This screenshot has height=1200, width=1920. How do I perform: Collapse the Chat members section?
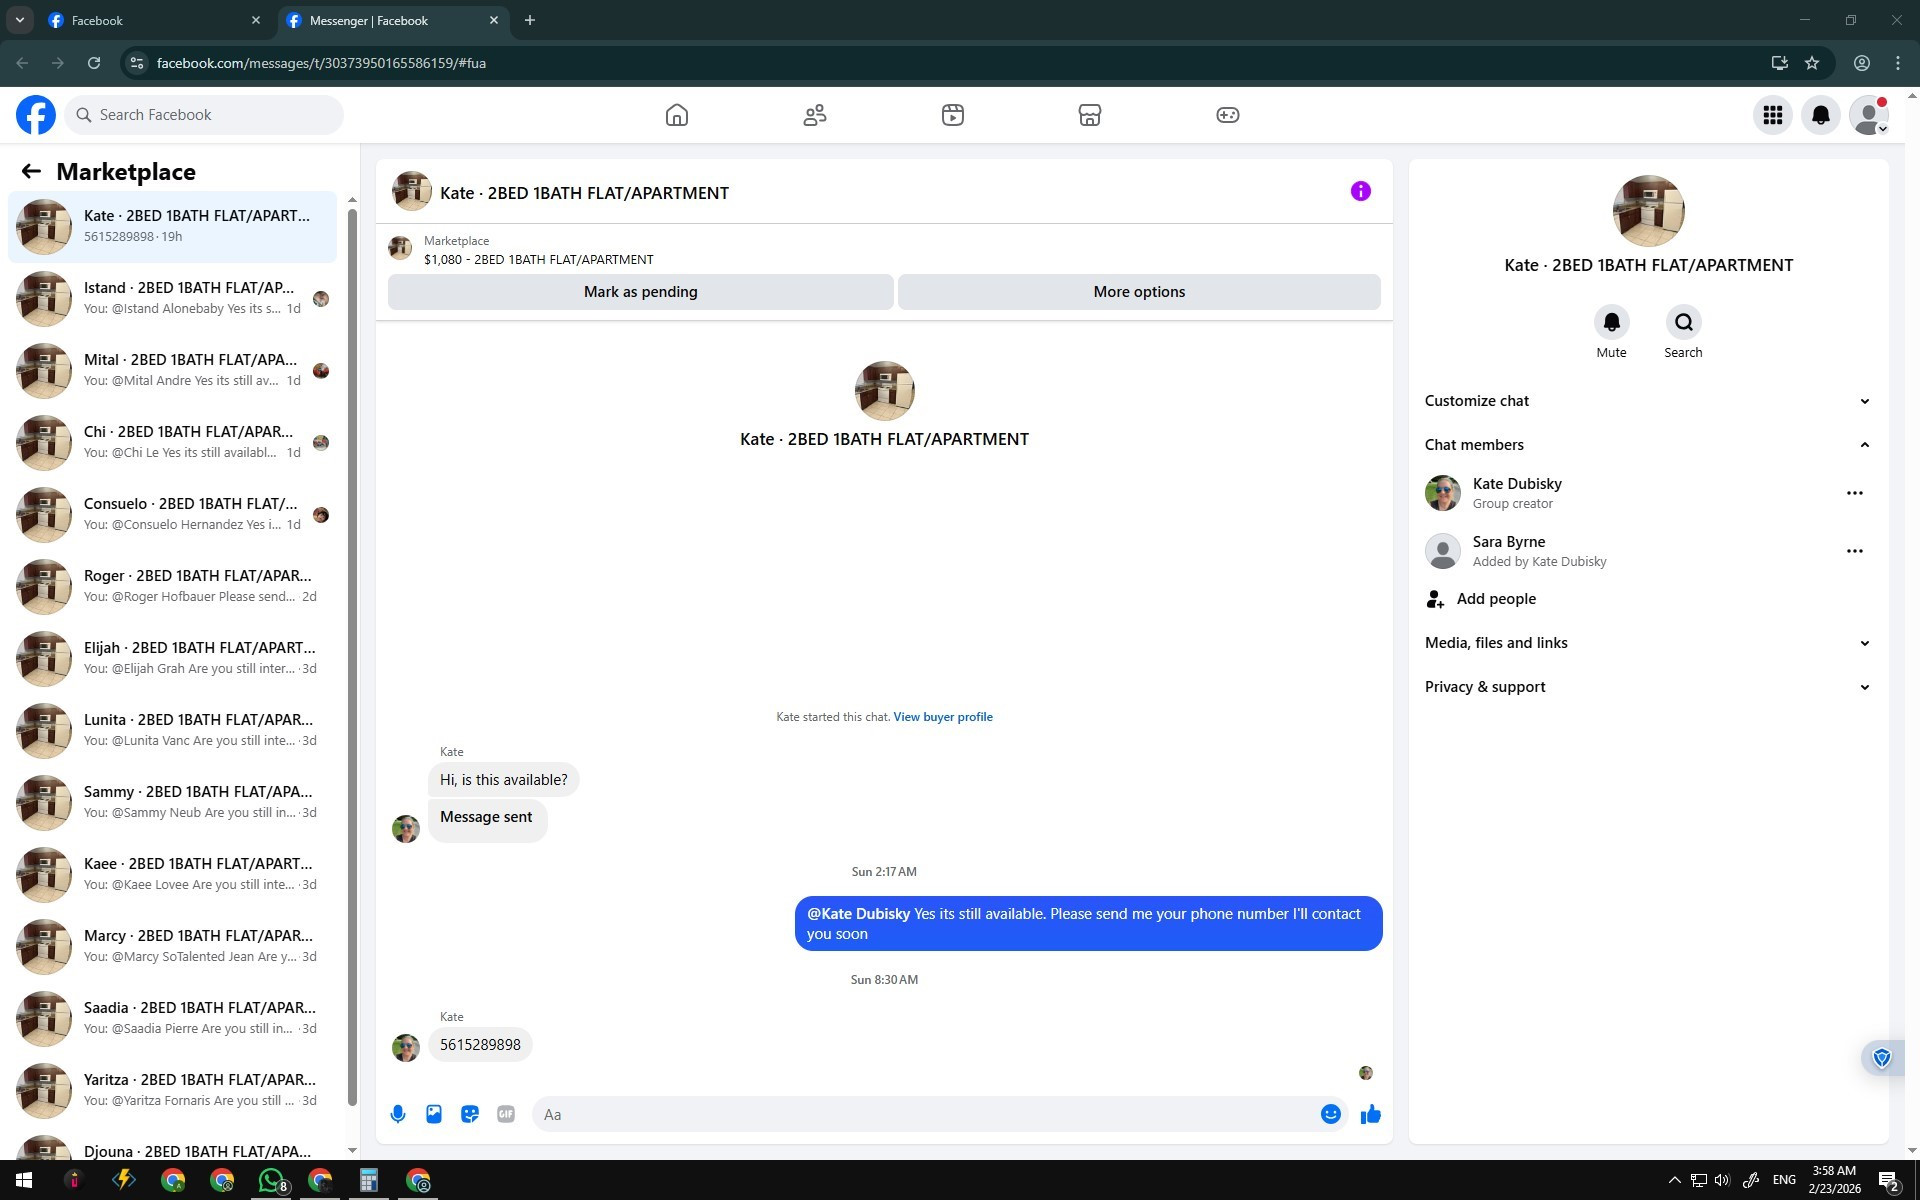point(1649,445)
